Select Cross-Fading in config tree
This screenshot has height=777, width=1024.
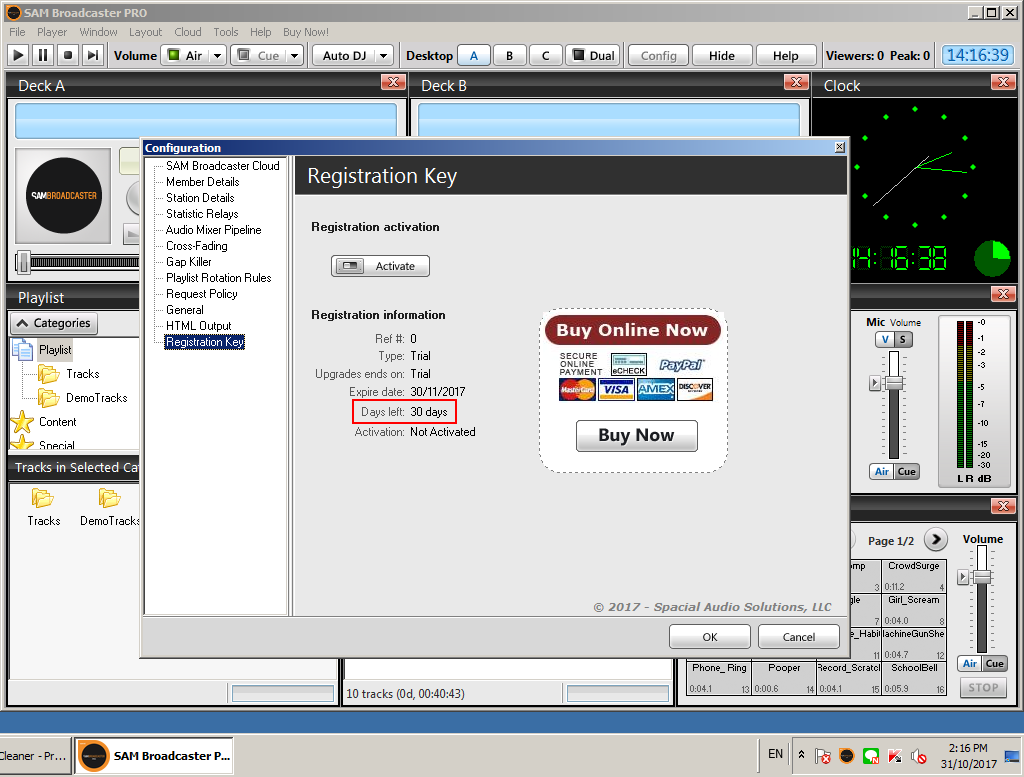coord(197,246)
